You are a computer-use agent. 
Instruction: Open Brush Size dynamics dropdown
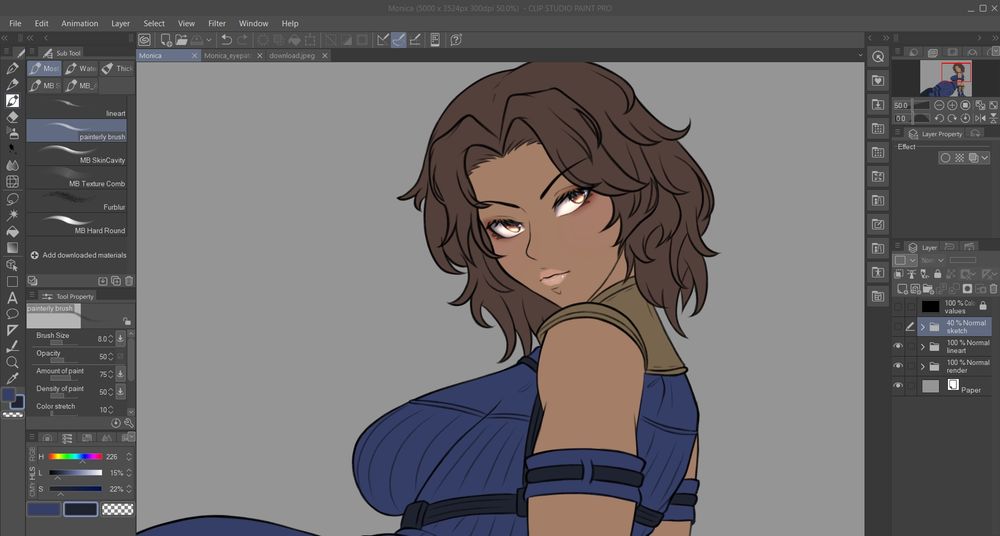pyautogui.click(x=120, y=338)
